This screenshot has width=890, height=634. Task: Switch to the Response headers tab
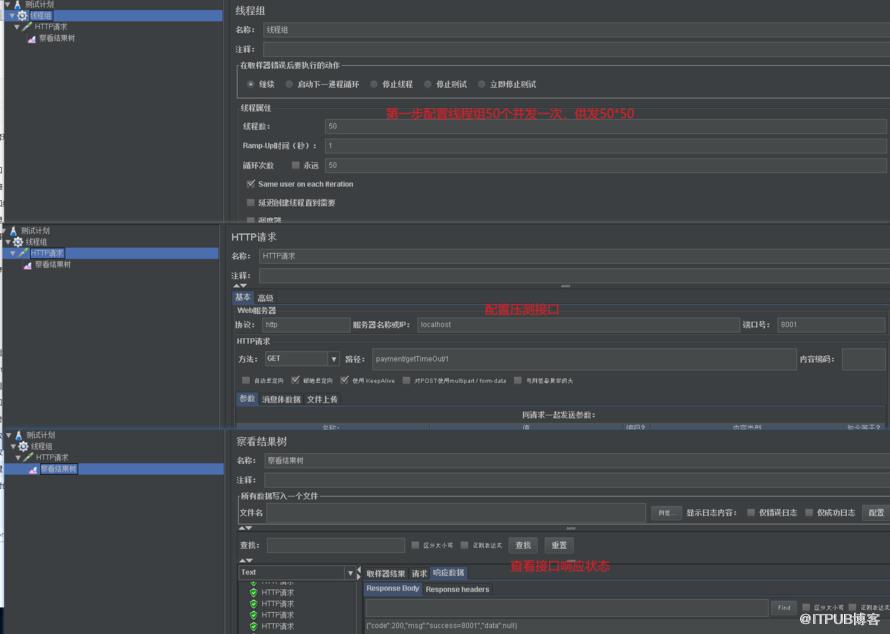coord(457,589)
